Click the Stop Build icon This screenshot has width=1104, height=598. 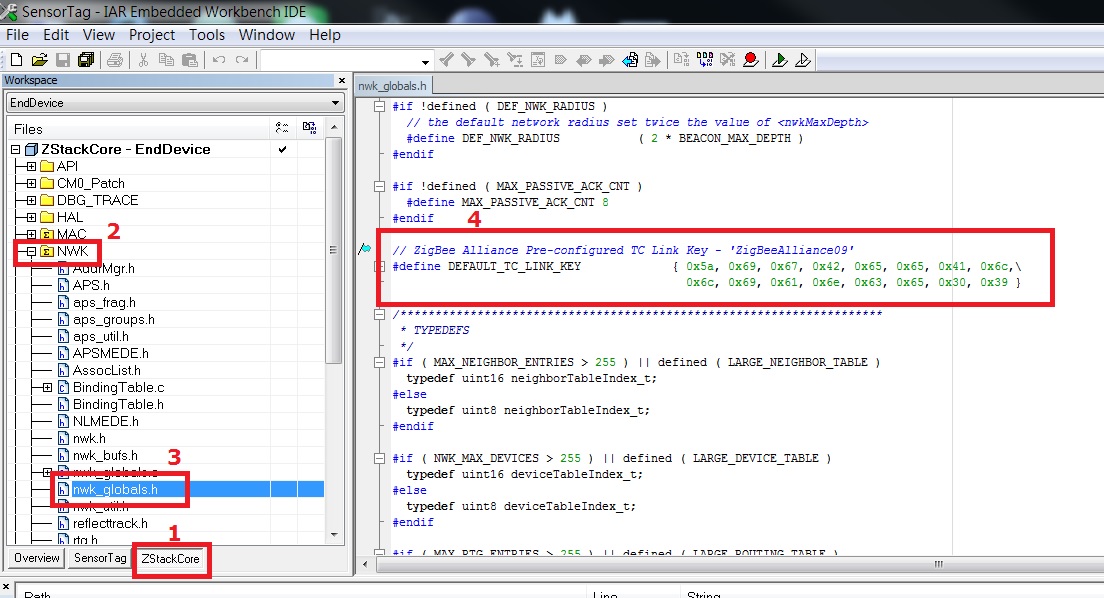(x=727, y=60)
